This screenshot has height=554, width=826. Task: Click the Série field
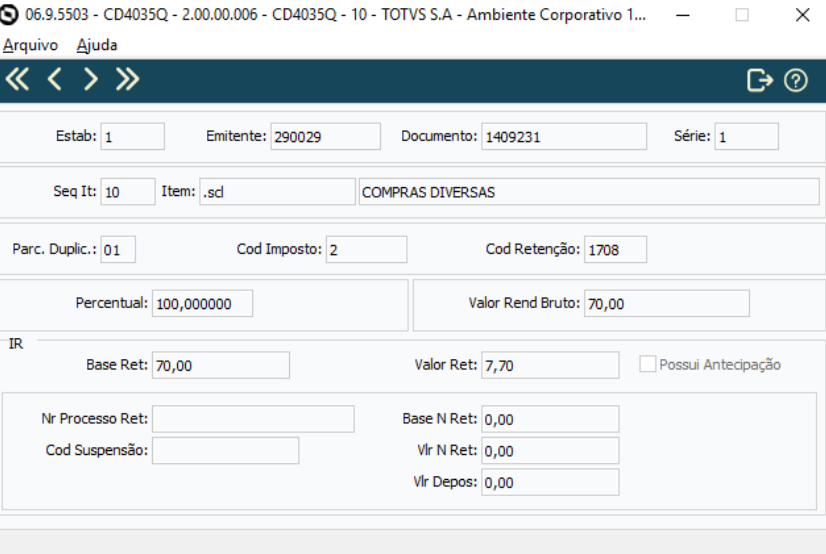point(746,136)
